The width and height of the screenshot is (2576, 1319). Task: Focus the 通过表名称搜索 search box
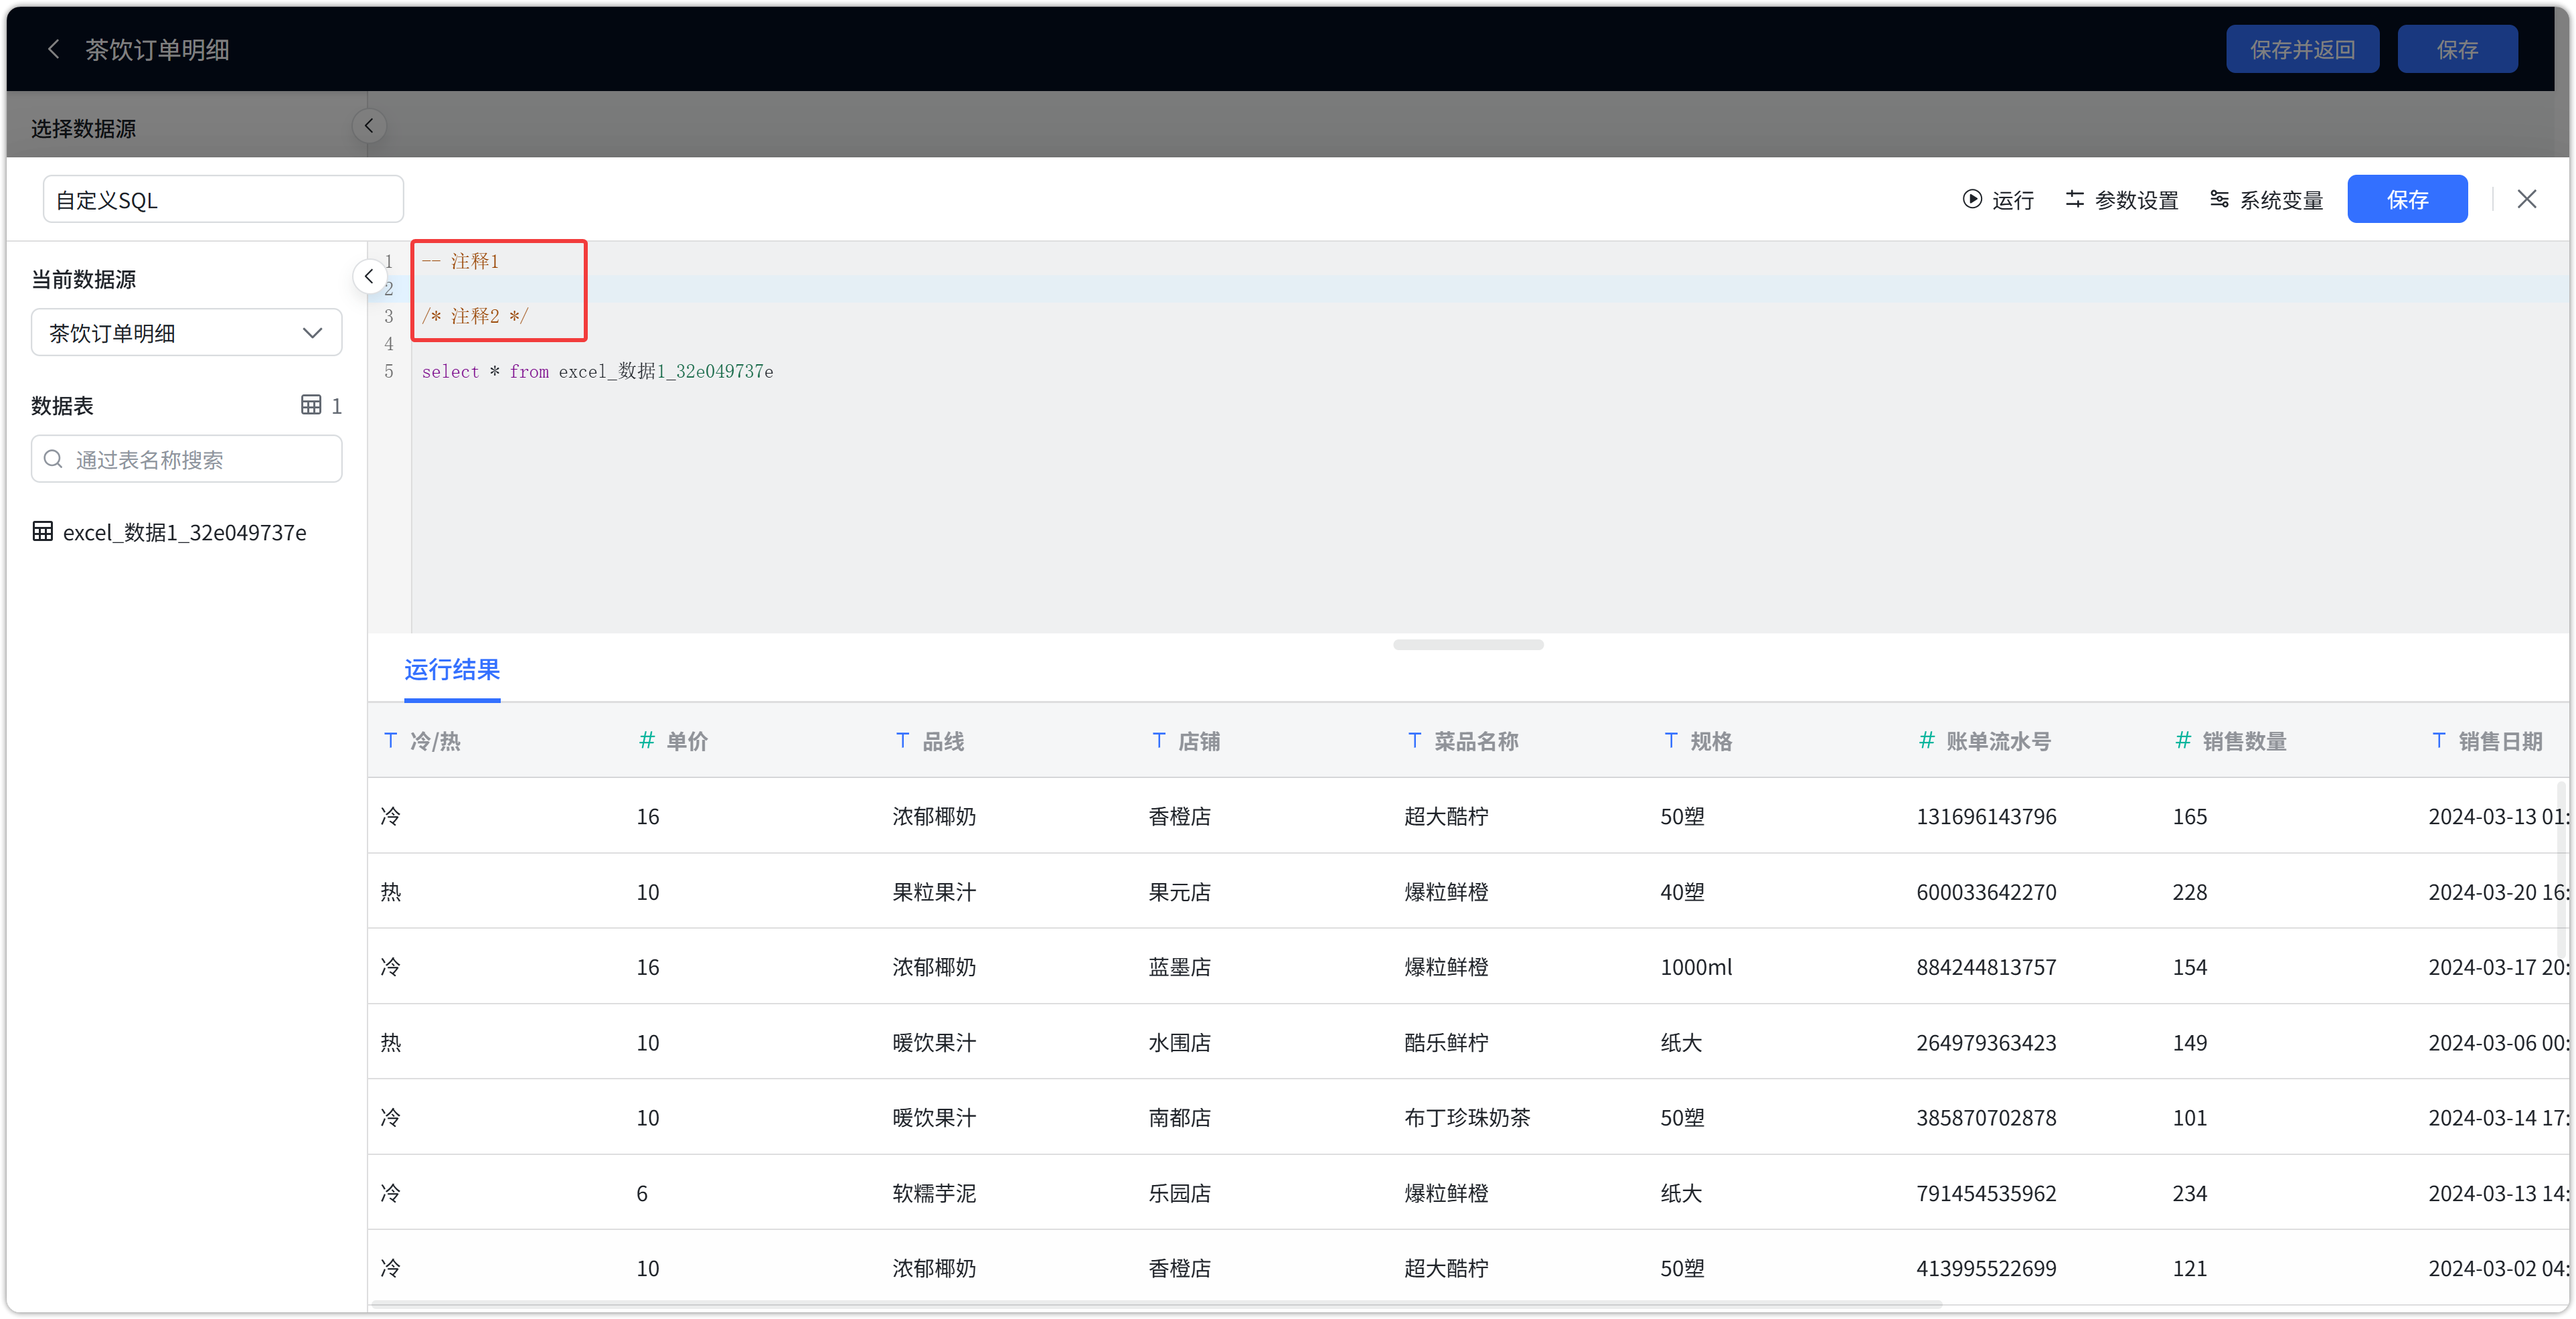[187, 459]
